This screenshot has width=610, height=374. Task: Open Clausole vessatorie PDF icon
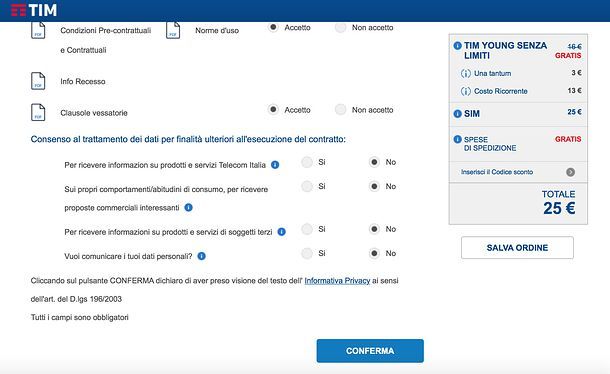pos(38,112)
